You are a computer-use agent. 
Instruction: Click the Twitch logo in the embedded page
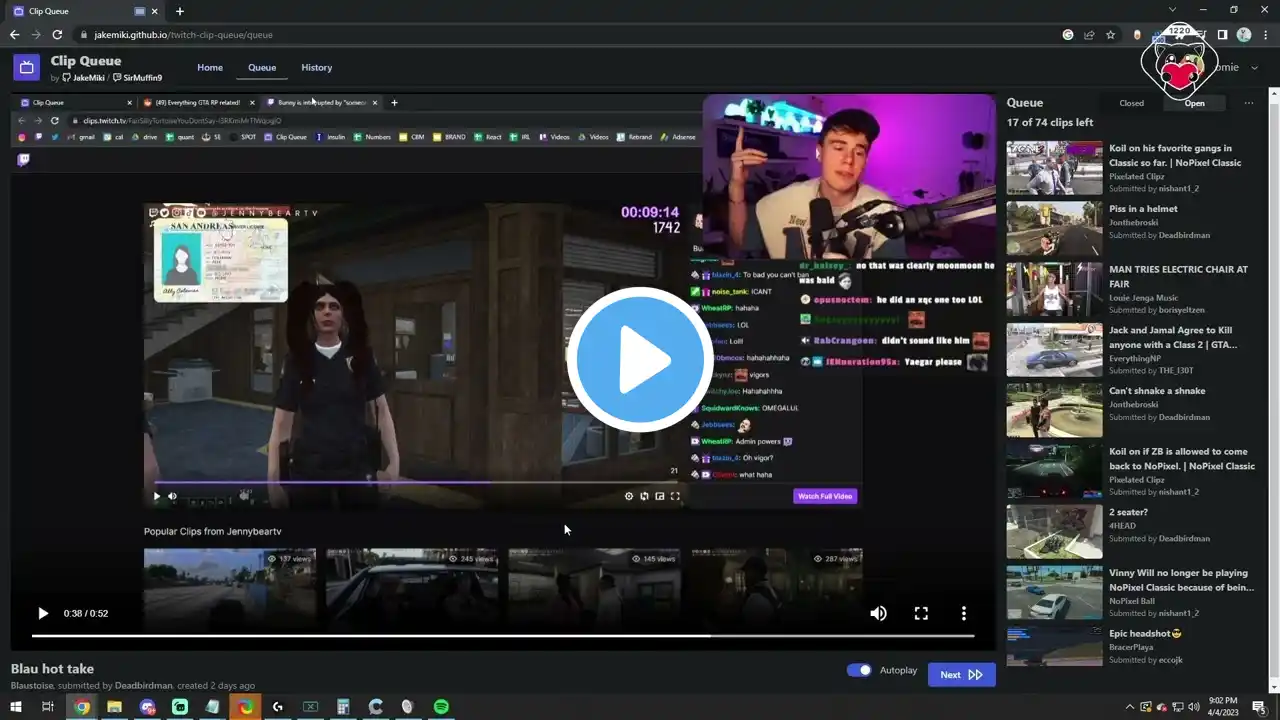(x=24, y=160)
